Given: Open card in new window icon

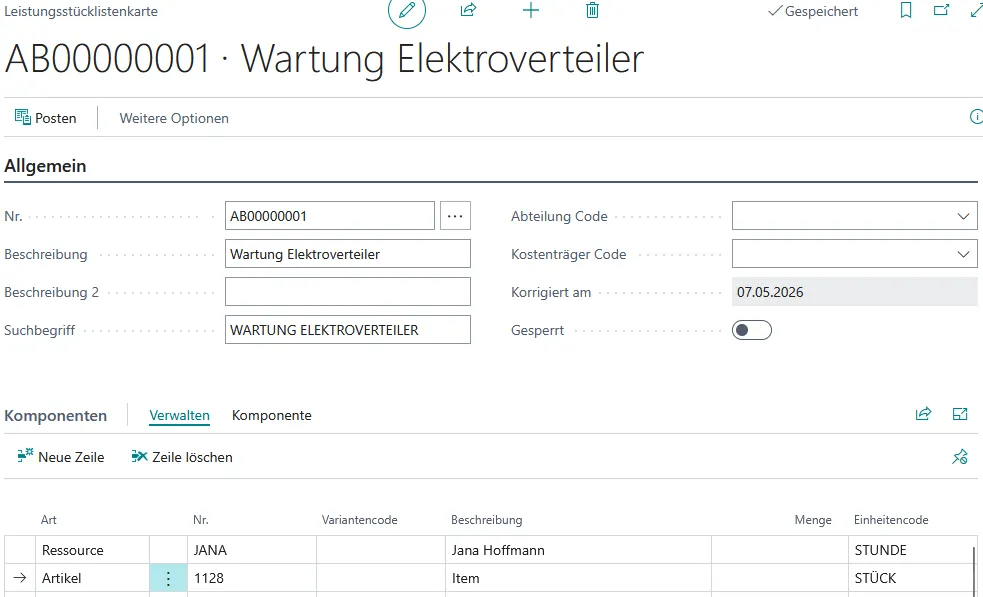Looking at the screenshot, I should pos(941,10).
